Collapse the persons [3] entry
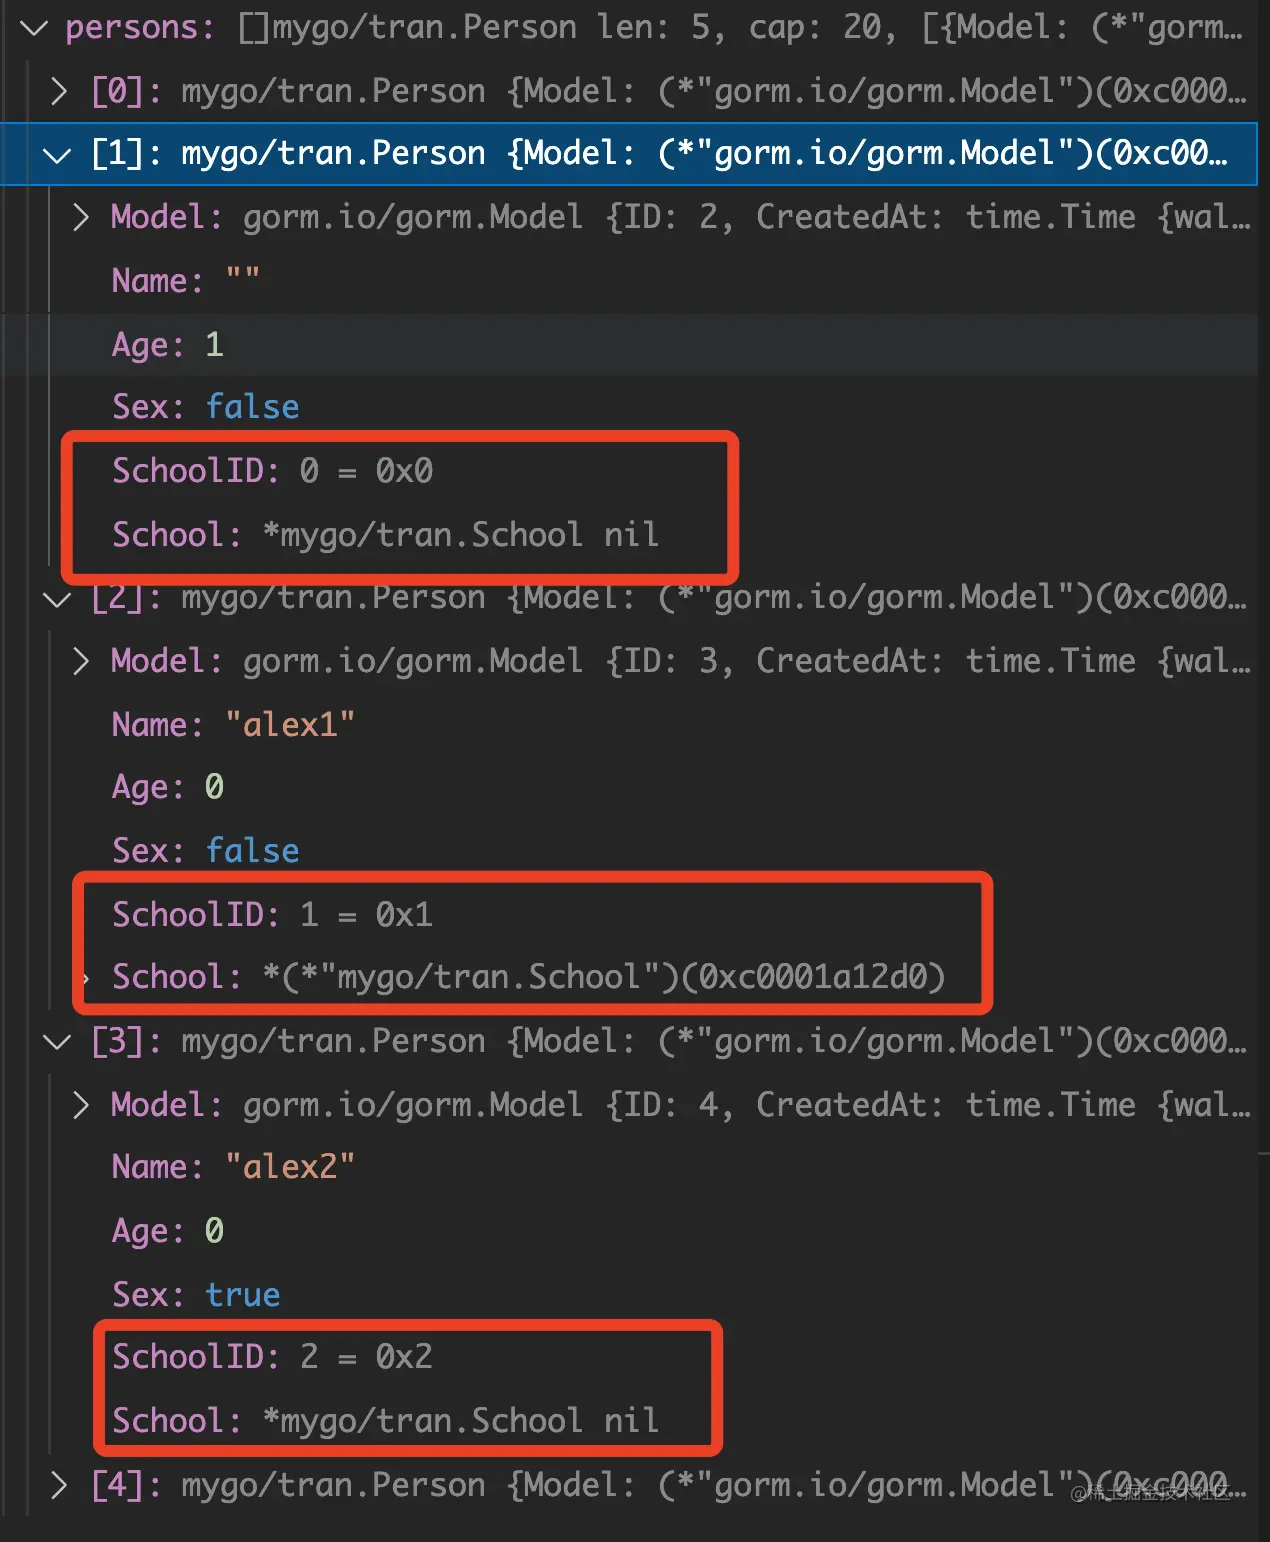Screen dimensions: 1270x1542 click(58, 1042)
